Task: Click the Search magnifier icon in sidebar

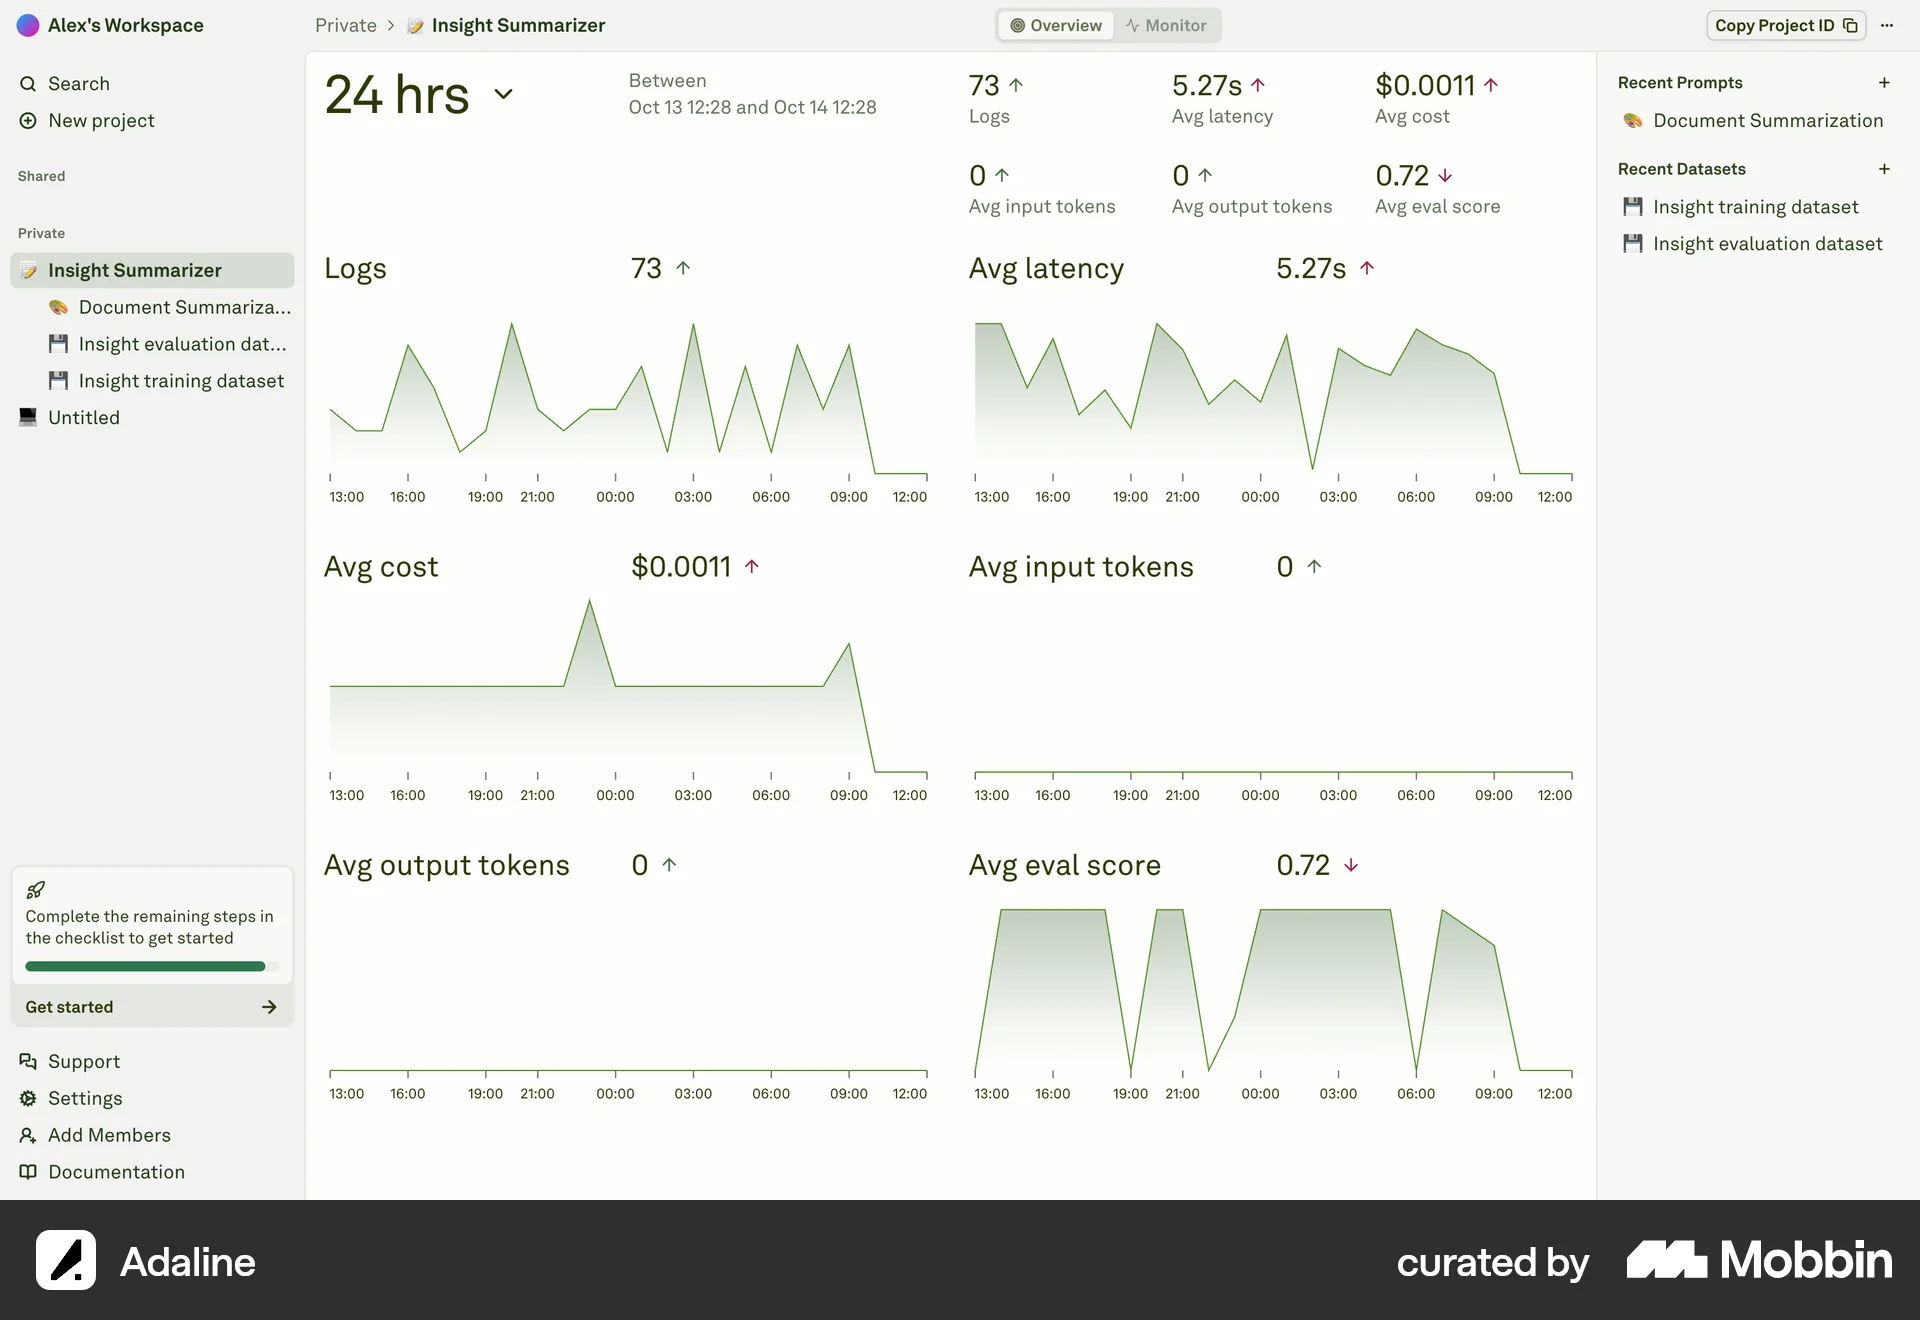Action: [x=28, y=84]
